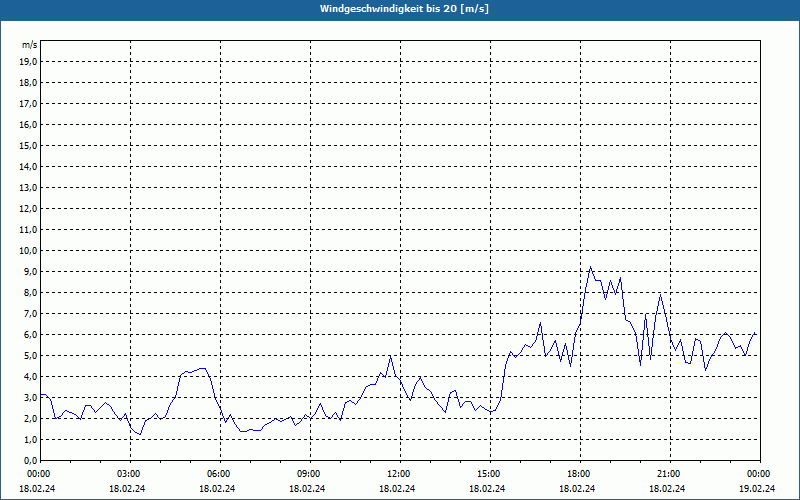Click the 15:00 time label

(x=489, y=474)
